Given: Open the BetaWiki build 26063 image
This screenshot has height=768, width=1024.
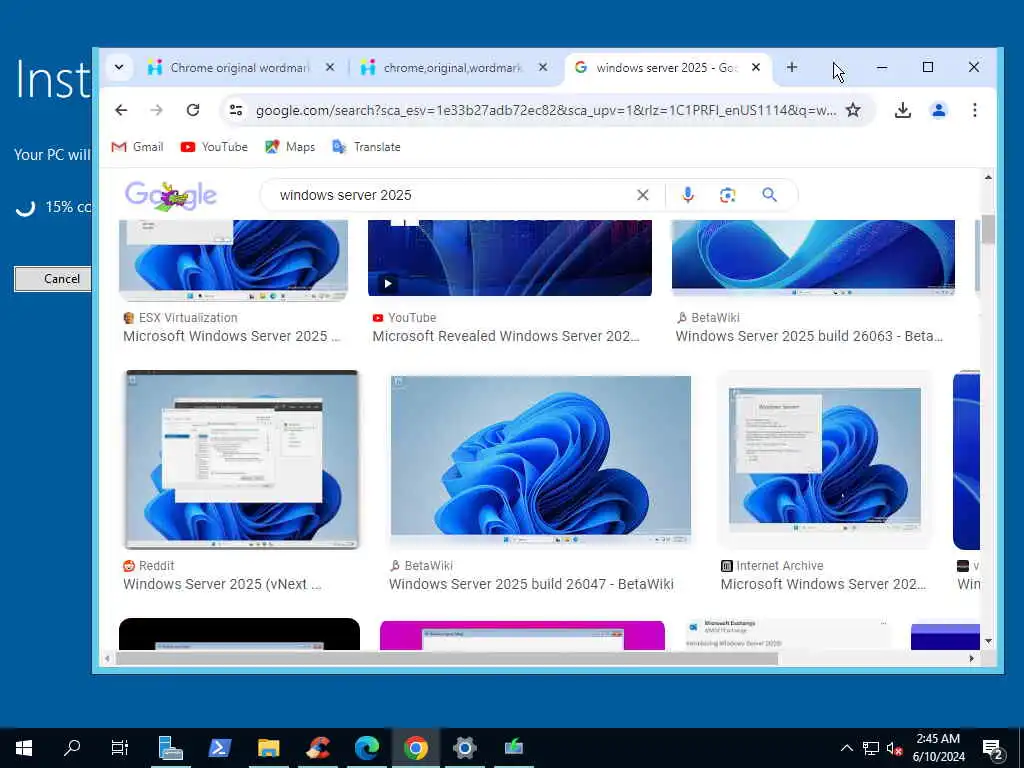Looking at the screenshot, I should tap(813, 257).
